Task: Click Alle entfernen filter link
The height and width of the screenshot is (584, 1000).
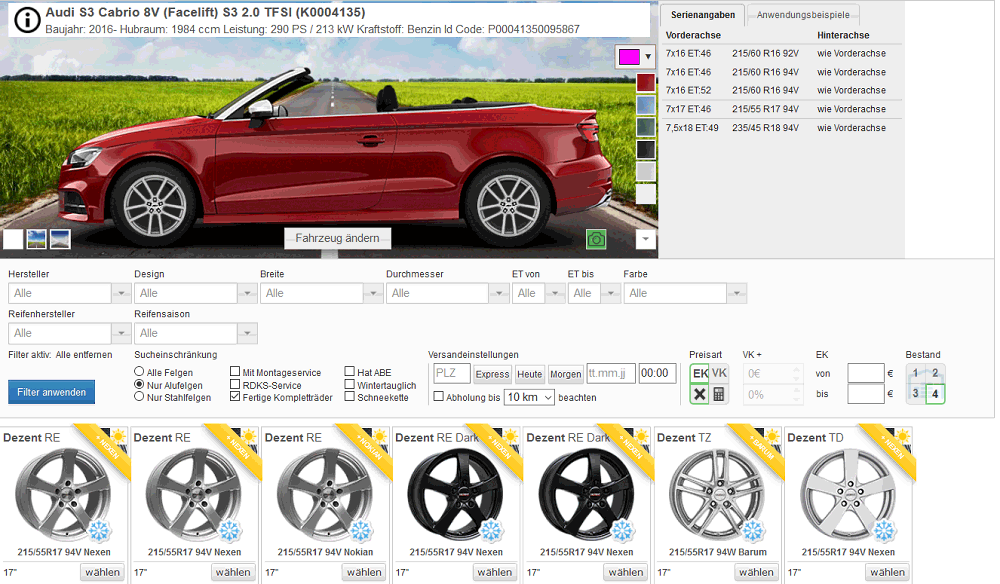Action: (84, 354)
